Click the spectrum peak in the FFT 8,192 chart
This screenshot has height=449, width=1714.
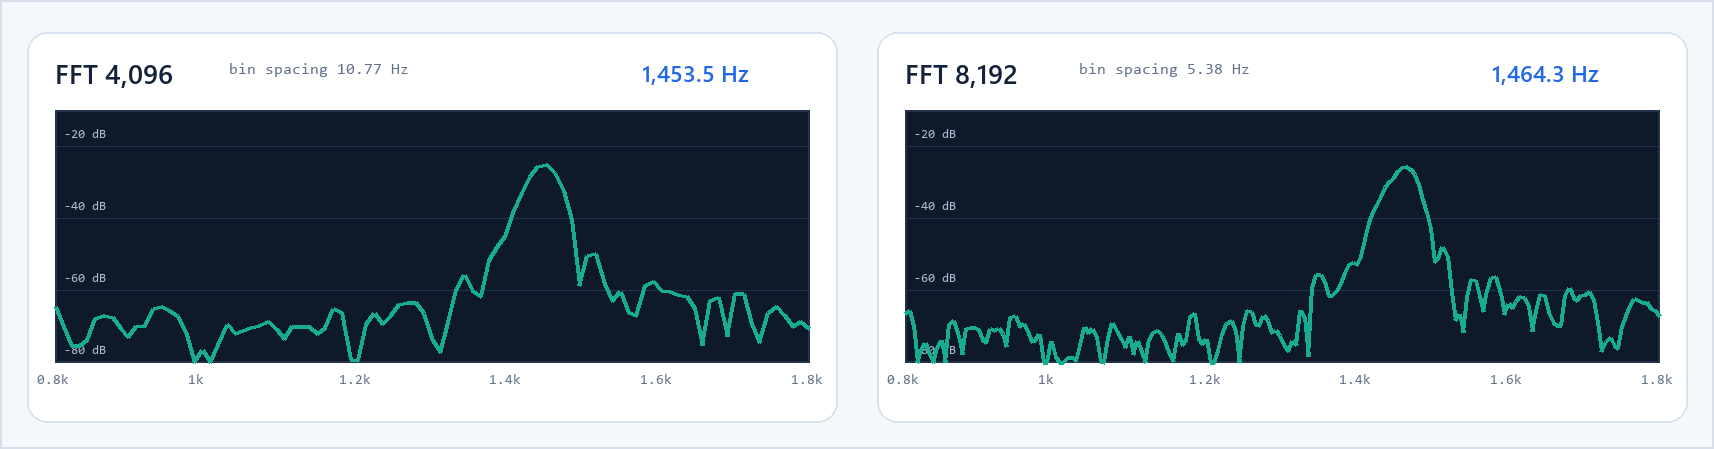pyautogui.click(x=1407, y=167)
